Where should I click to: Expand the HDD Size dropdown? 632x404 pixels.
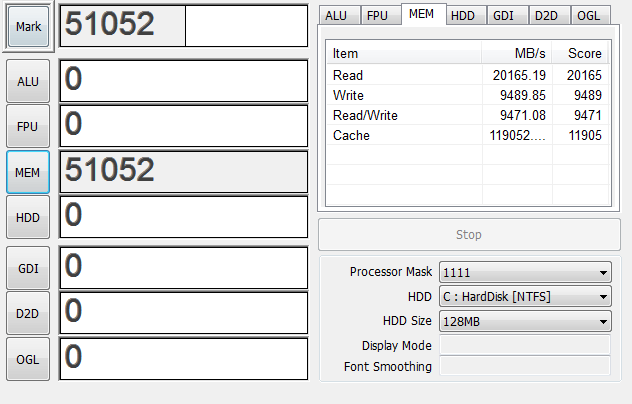pyautogui.click(x=525, y=321)
